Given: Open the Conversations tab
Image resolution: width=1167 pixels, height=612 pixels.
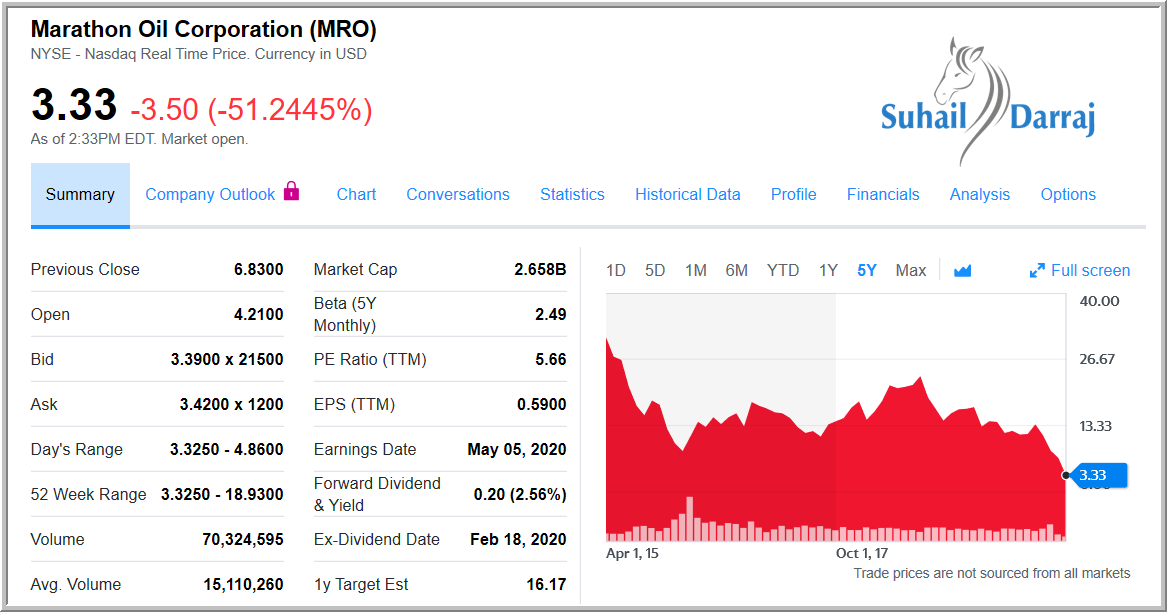Looking at the screenshot, I should 458,194.
